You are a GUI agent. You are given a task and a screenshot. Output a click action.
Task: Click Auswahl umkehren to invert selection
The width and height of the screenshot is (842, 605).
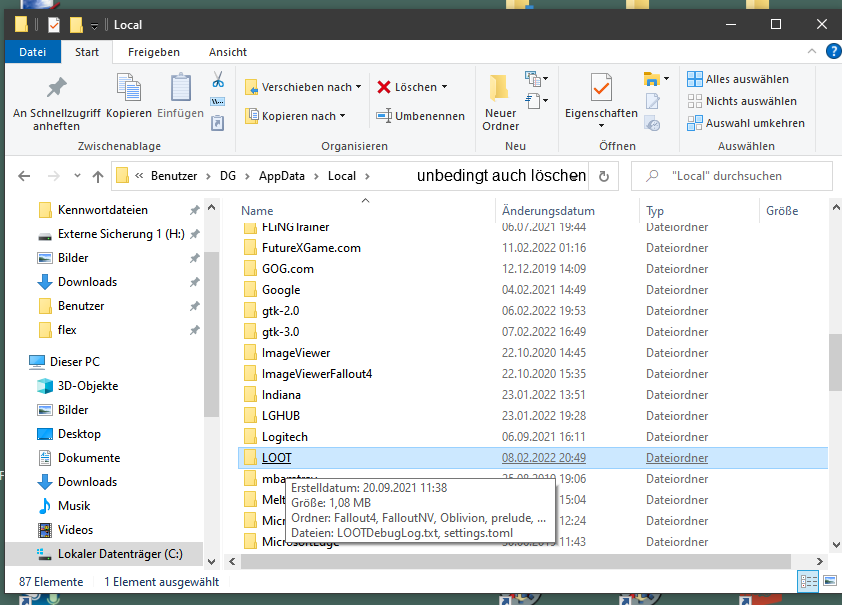tap(746, 123)
